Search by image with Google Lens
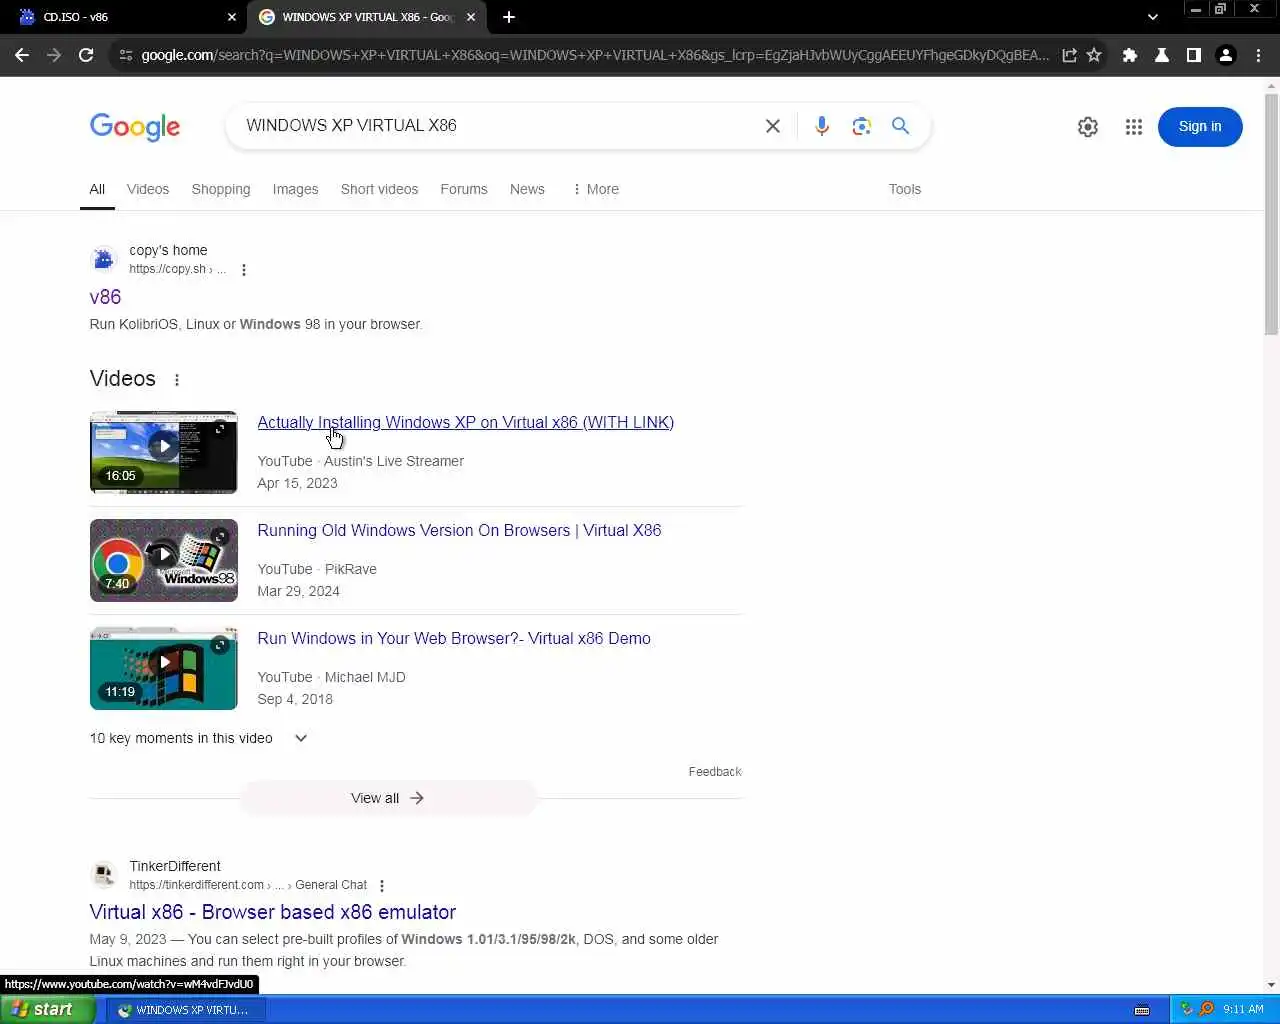Image resolution: width=1280 pixels, height=1024 pixels. point(861,126)
